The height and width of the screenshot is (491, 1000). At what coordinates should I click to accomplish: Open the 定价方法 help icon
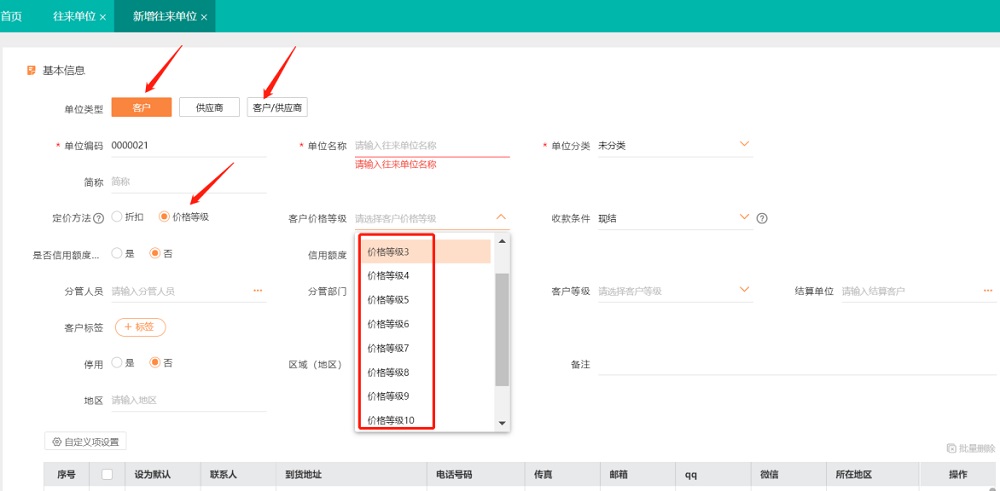click(98, 218)
